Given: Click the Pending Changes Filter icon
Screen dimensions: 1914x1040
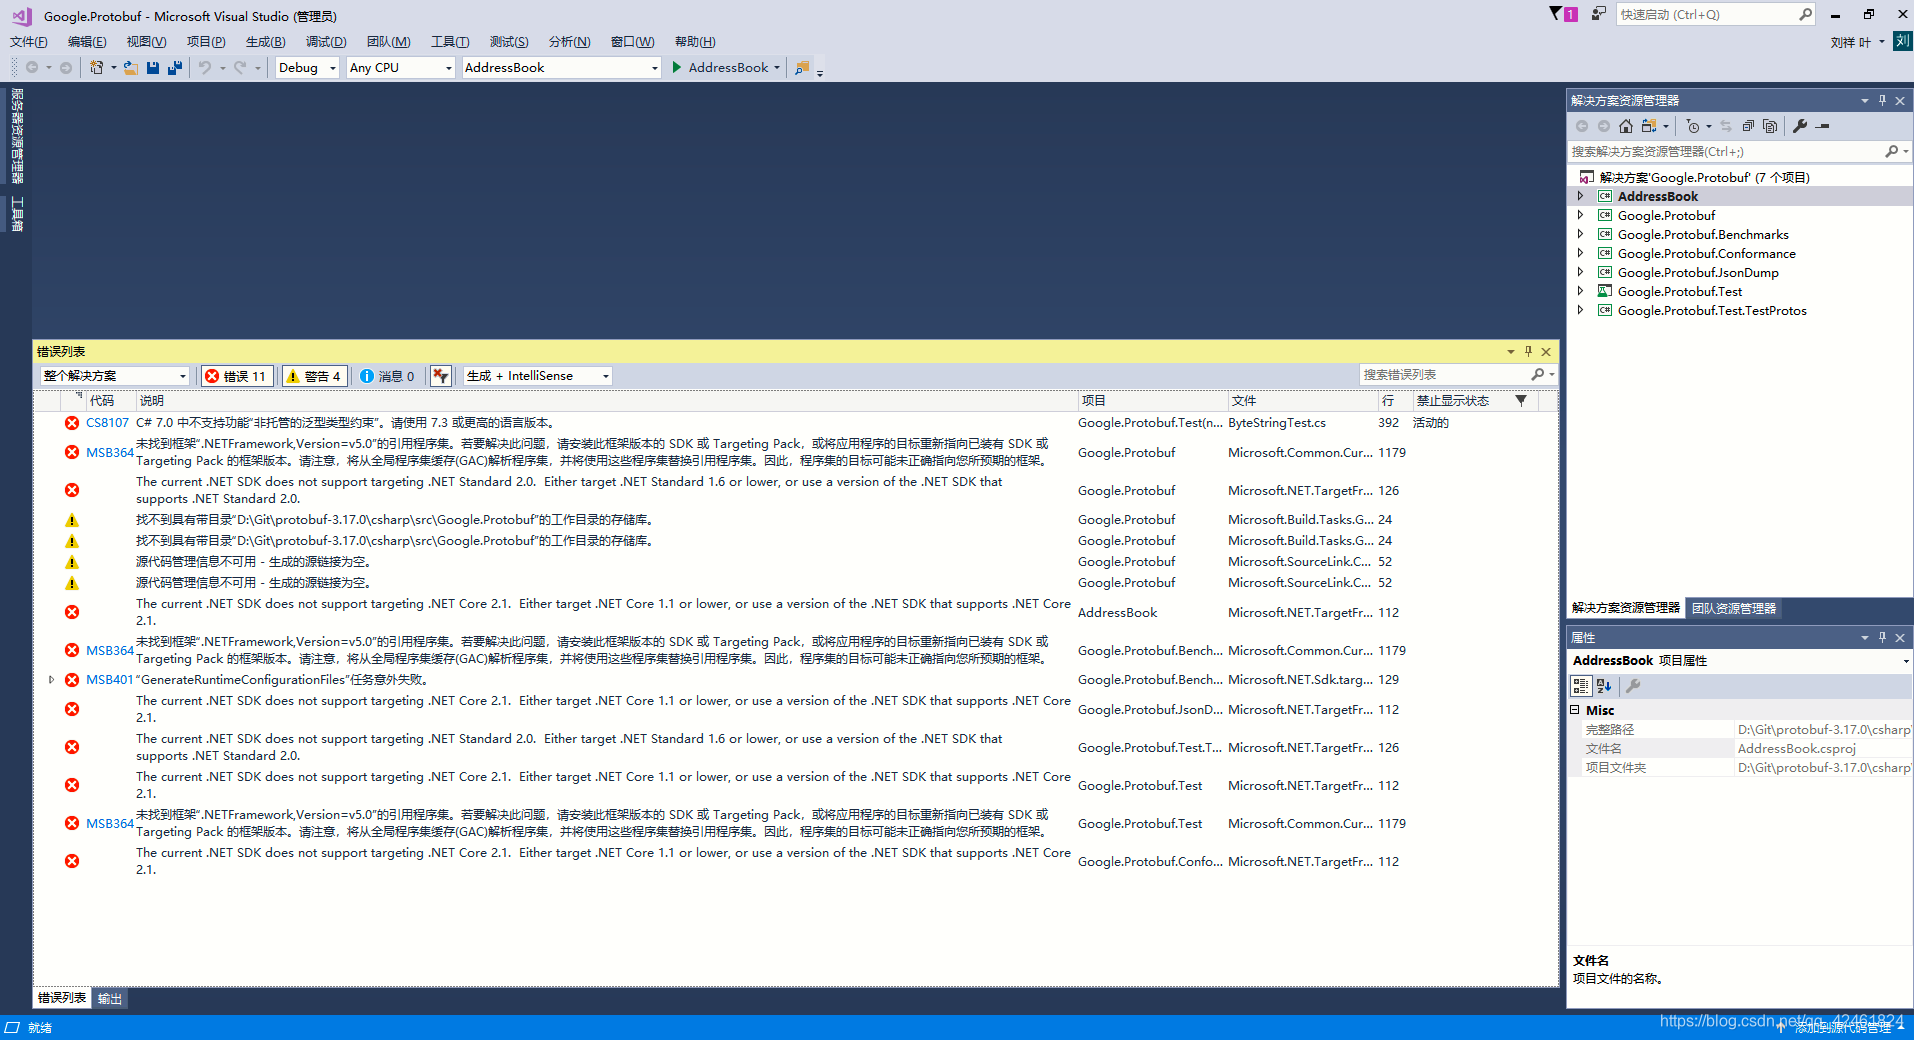Looking at the screenshot, I should (x=1692, y=126).
